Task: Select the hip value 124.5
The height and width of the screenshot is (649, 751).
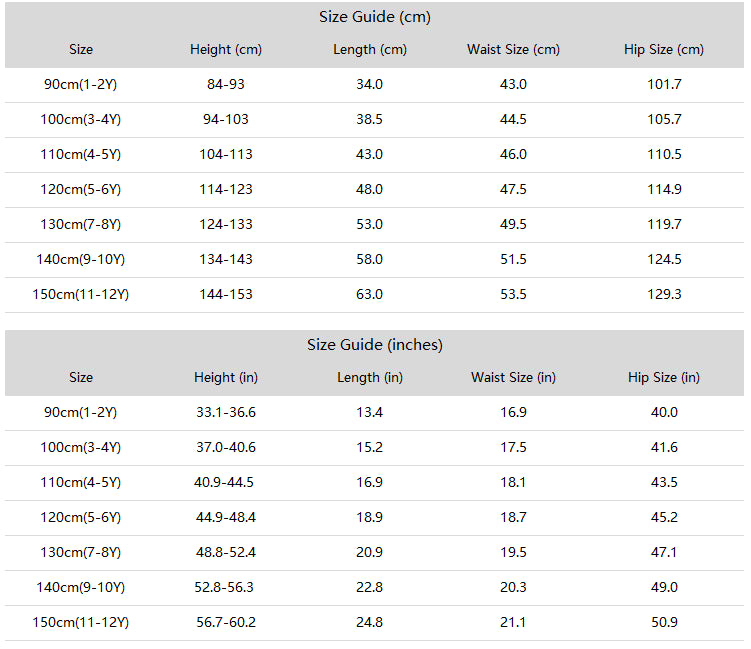Action: pyautogui.click(x=664, y=259)
